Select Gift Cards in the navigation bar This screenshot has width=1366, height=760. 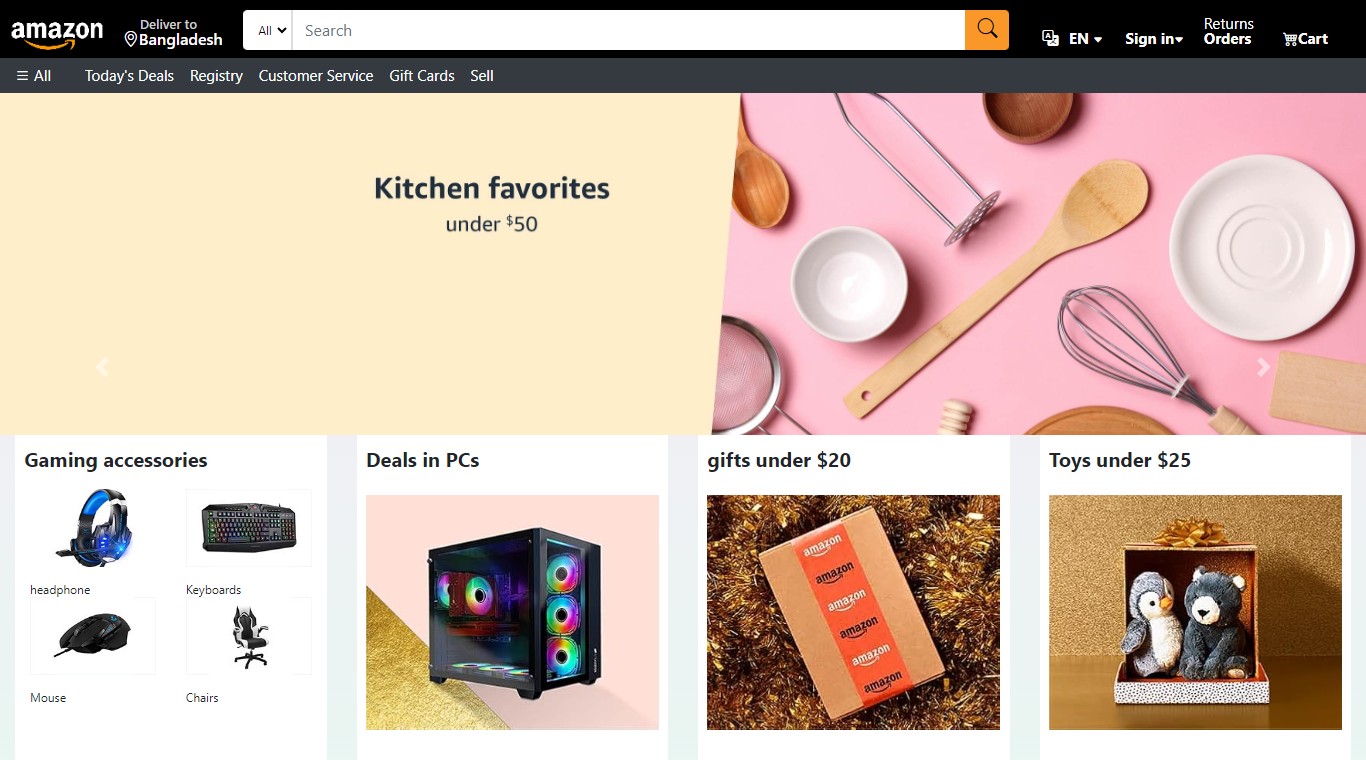tap(422, 76)
